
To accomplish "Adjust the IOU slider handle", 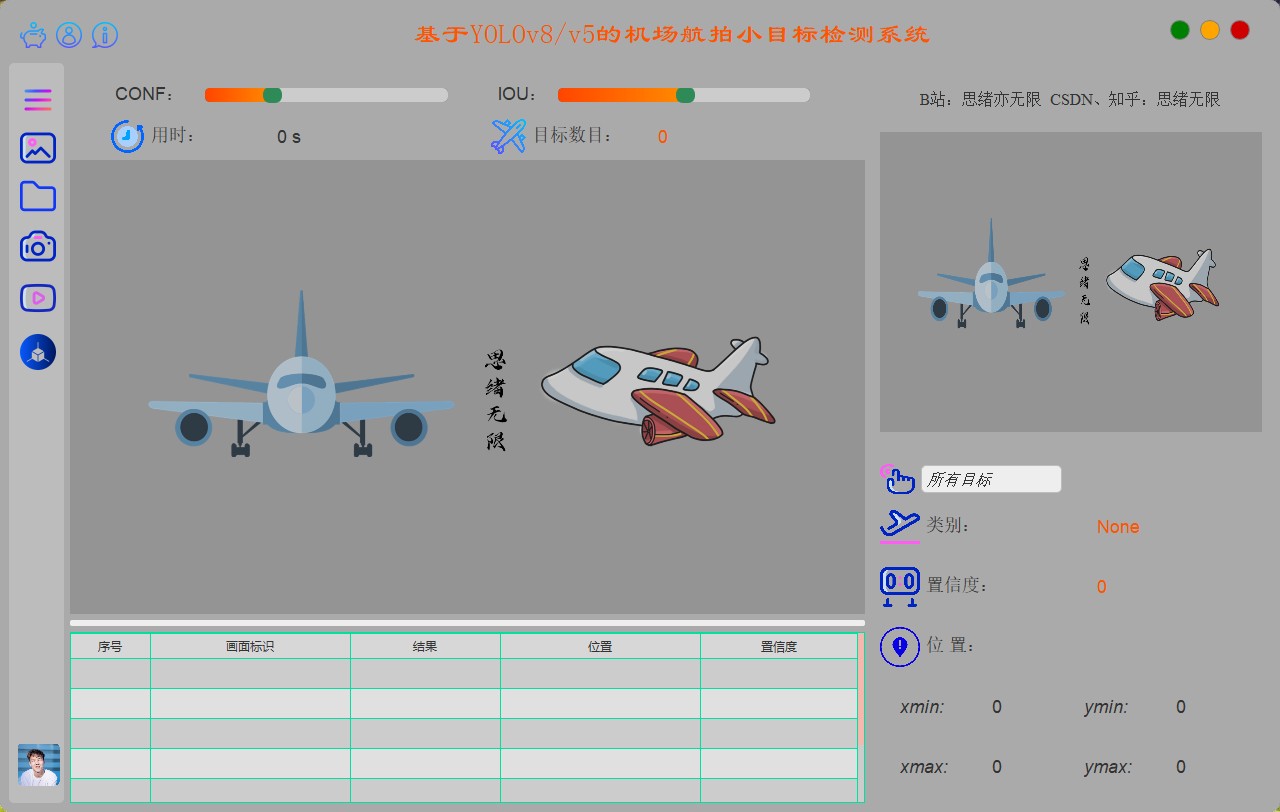I will point(685,95).
